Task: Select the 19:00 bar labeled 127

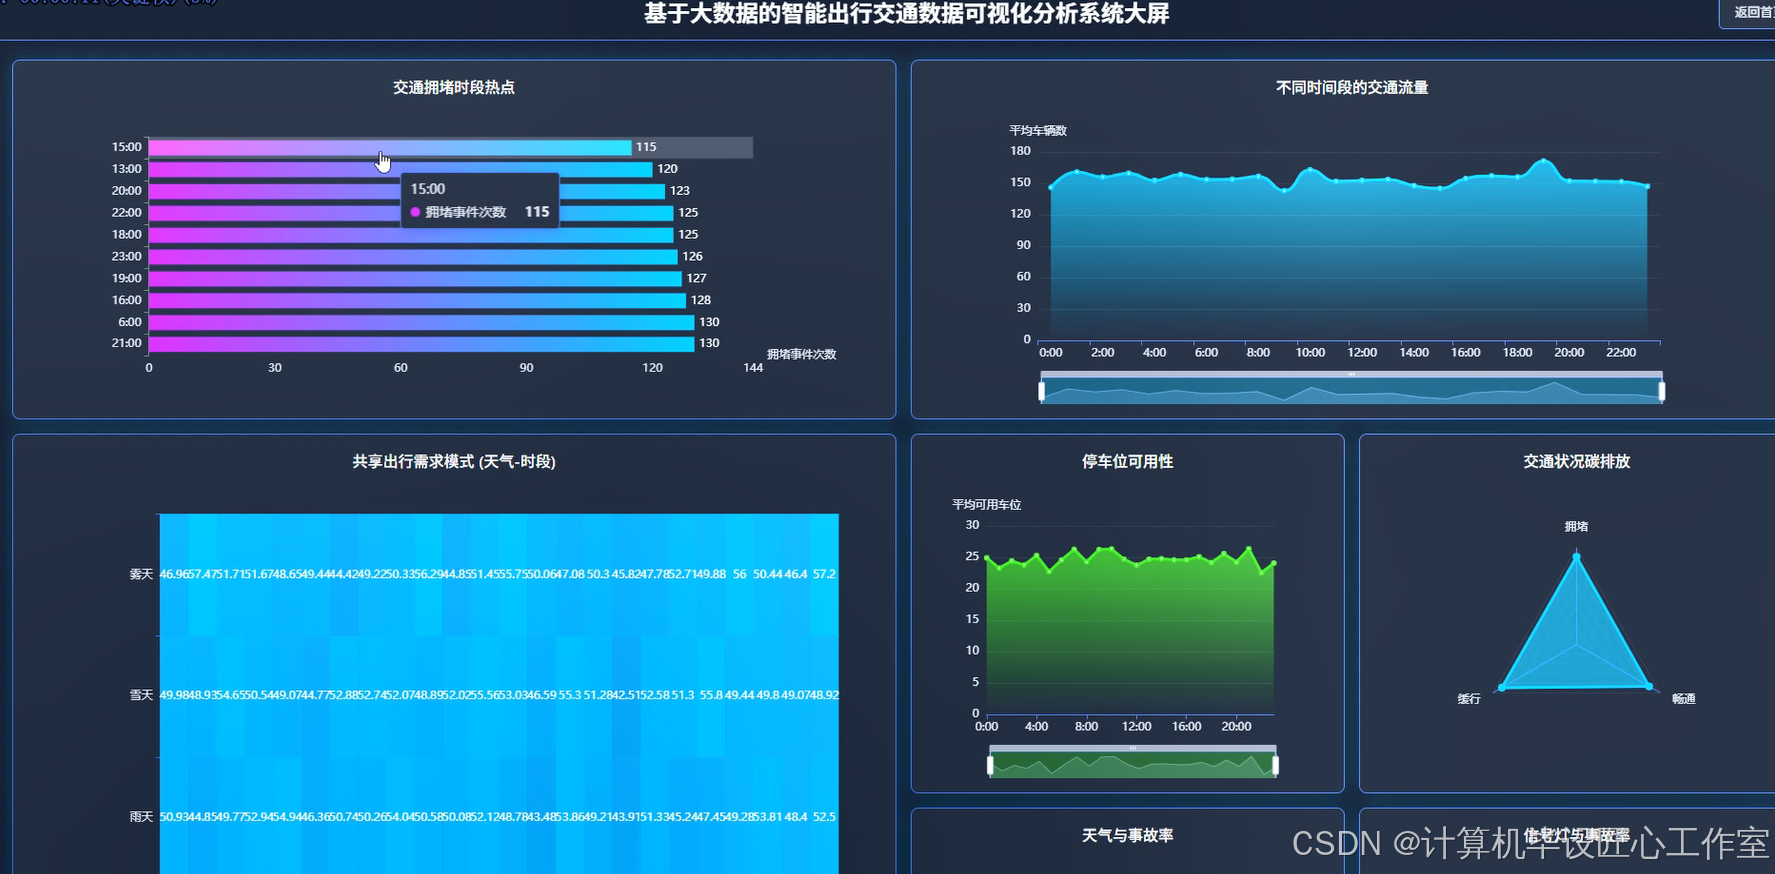Action: point(415,279)
